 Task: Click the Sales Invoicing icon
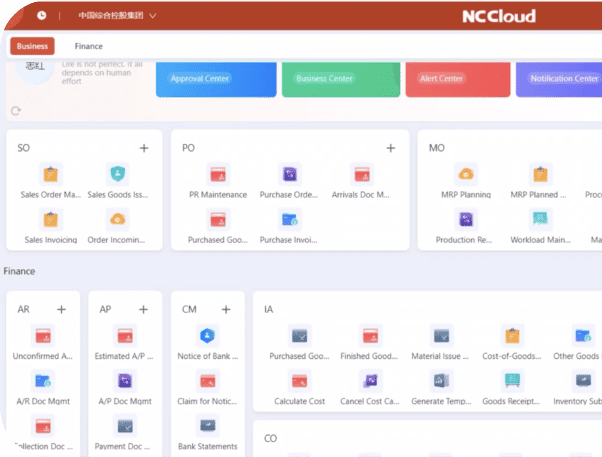(50, 219)
